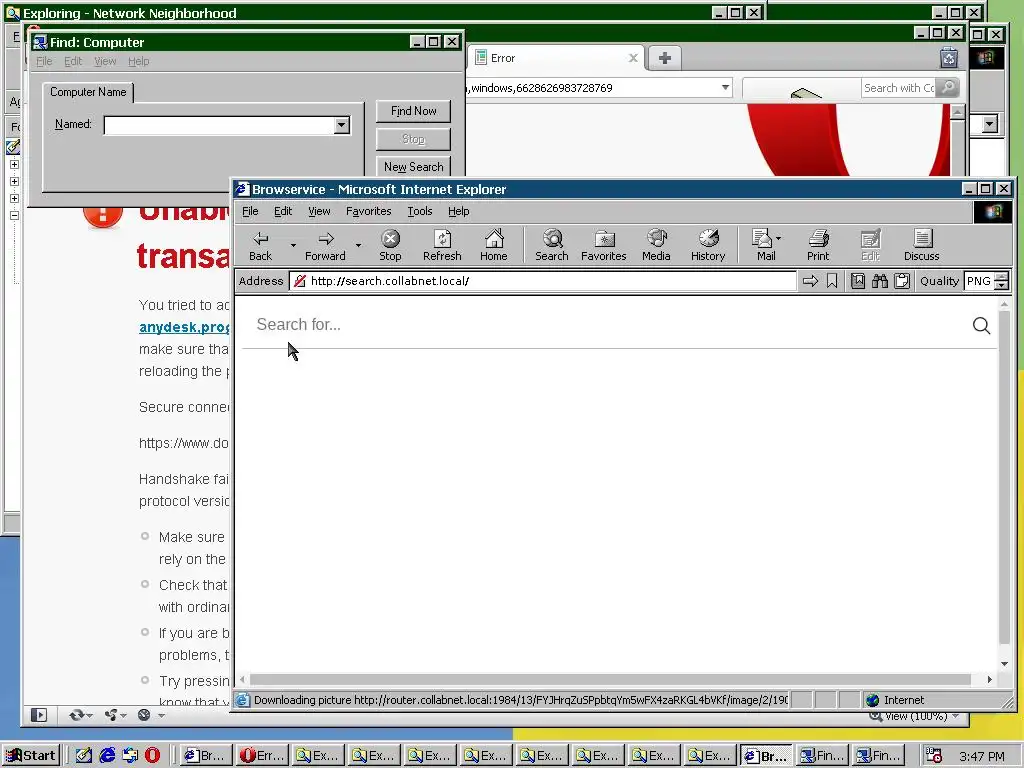Open the Mail button dropdown arrow
Image resolution: width=1024 pixels, height=768 pixels.
(778, 238)
